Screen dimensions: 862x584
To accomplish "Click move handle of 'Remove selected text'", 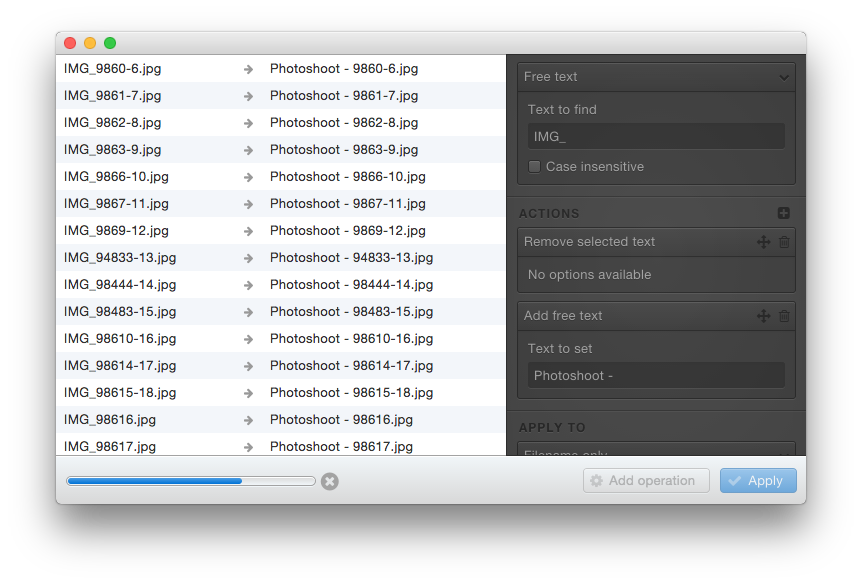I will pyautogui.click(x=763, y=242).
